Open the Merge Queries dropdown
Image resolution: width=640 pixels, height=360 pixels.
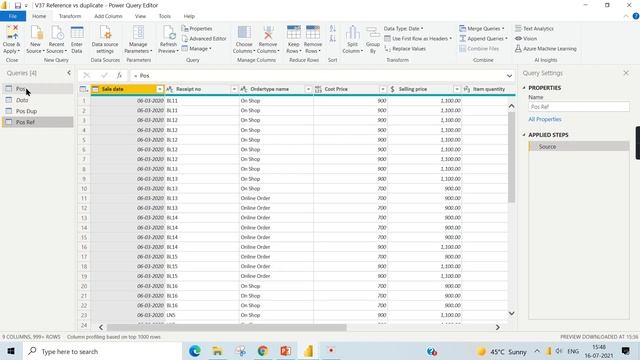click(482, 29)
